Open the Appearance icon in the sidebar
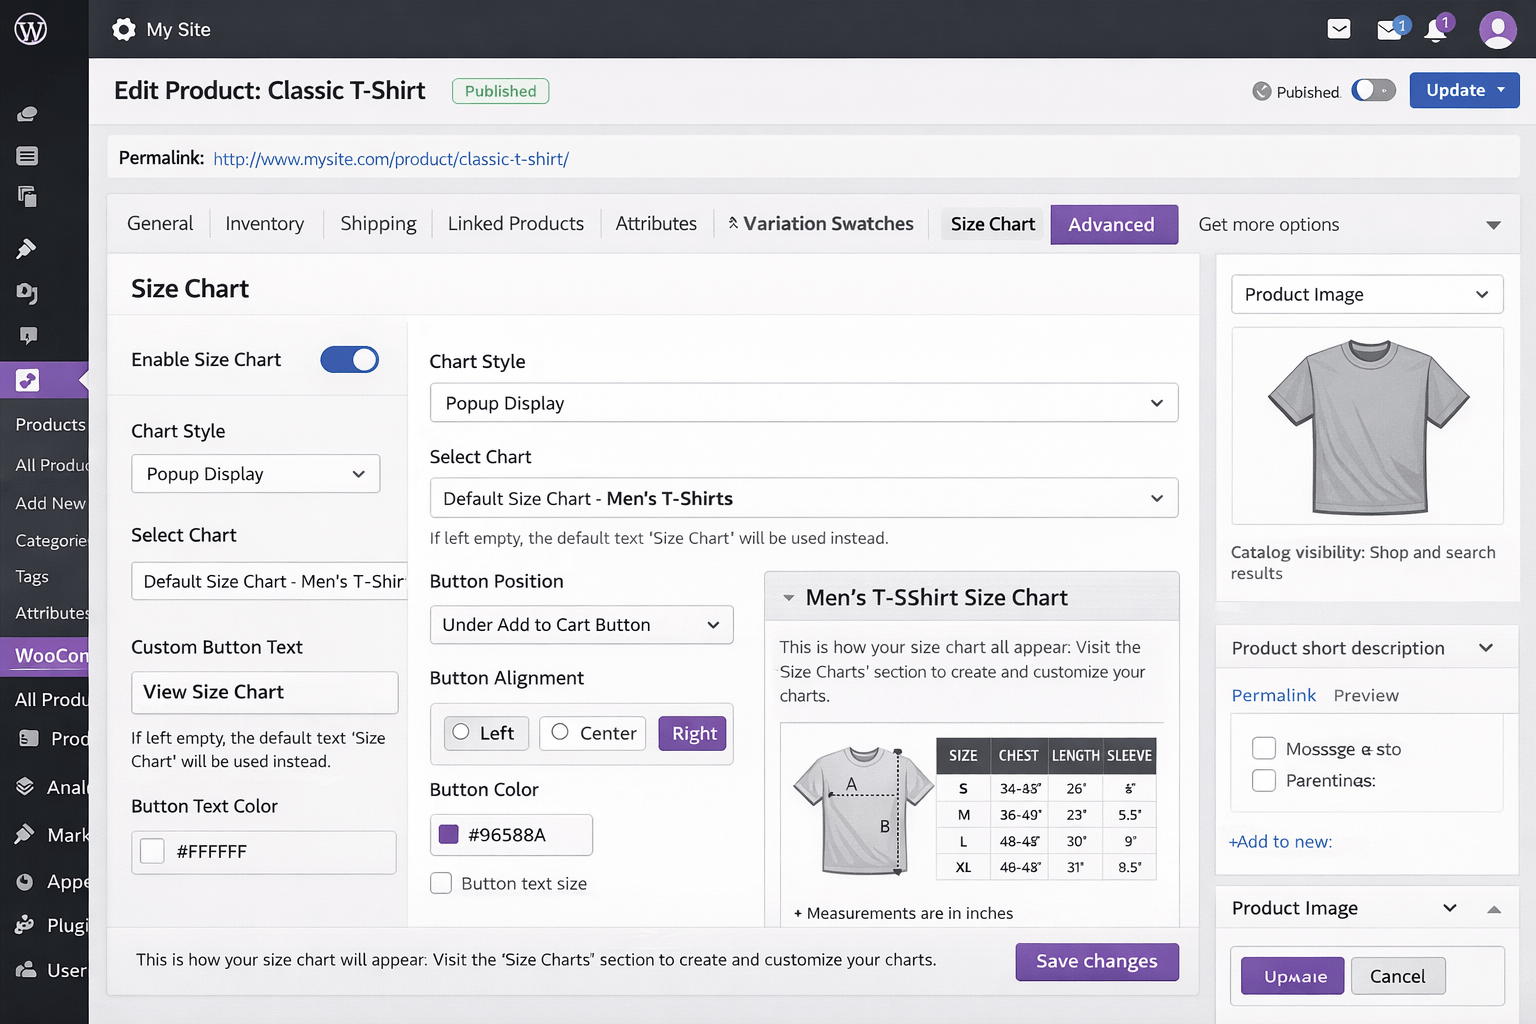 click(25, 881)
